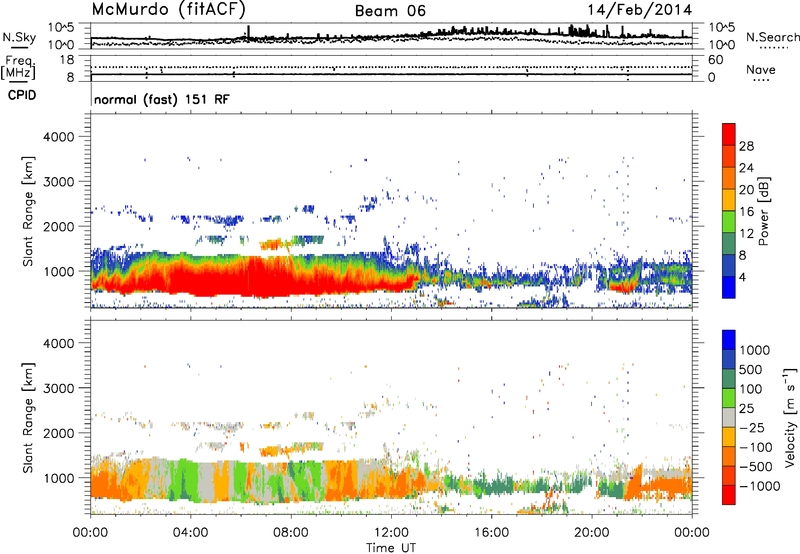Click the McMurdo (fitACF) title text
The height and width of the screenshot is (554, 800).
coord(168,10)
